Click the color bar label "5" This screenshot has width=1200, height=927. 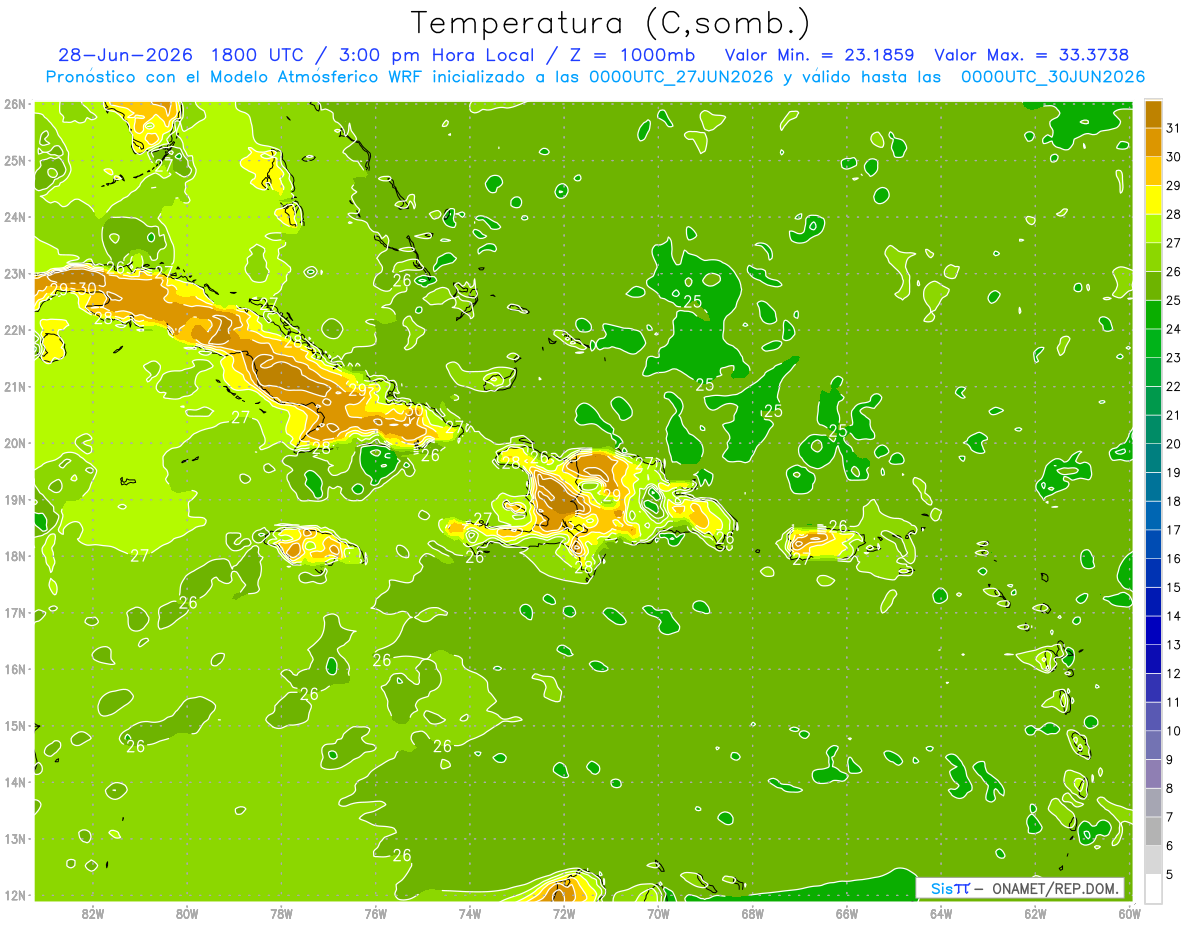[x=1170, y=875]
